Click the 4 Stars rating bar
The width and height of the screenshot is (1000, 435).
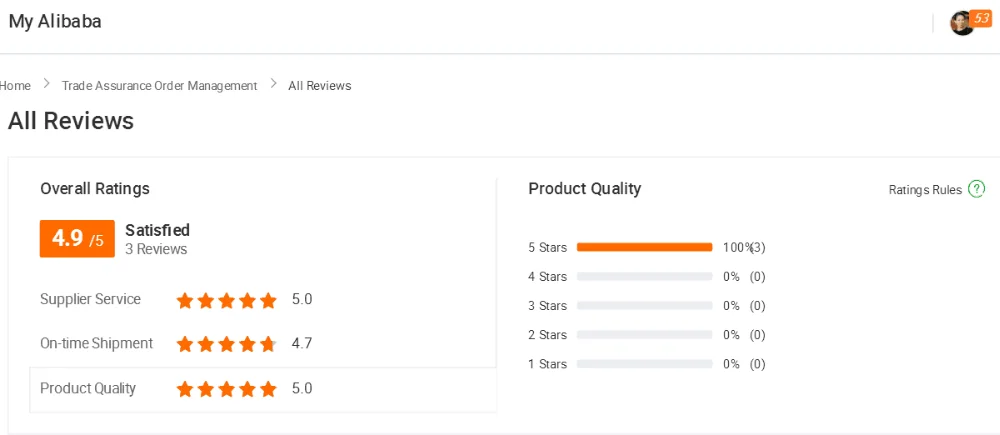[644, 276]
